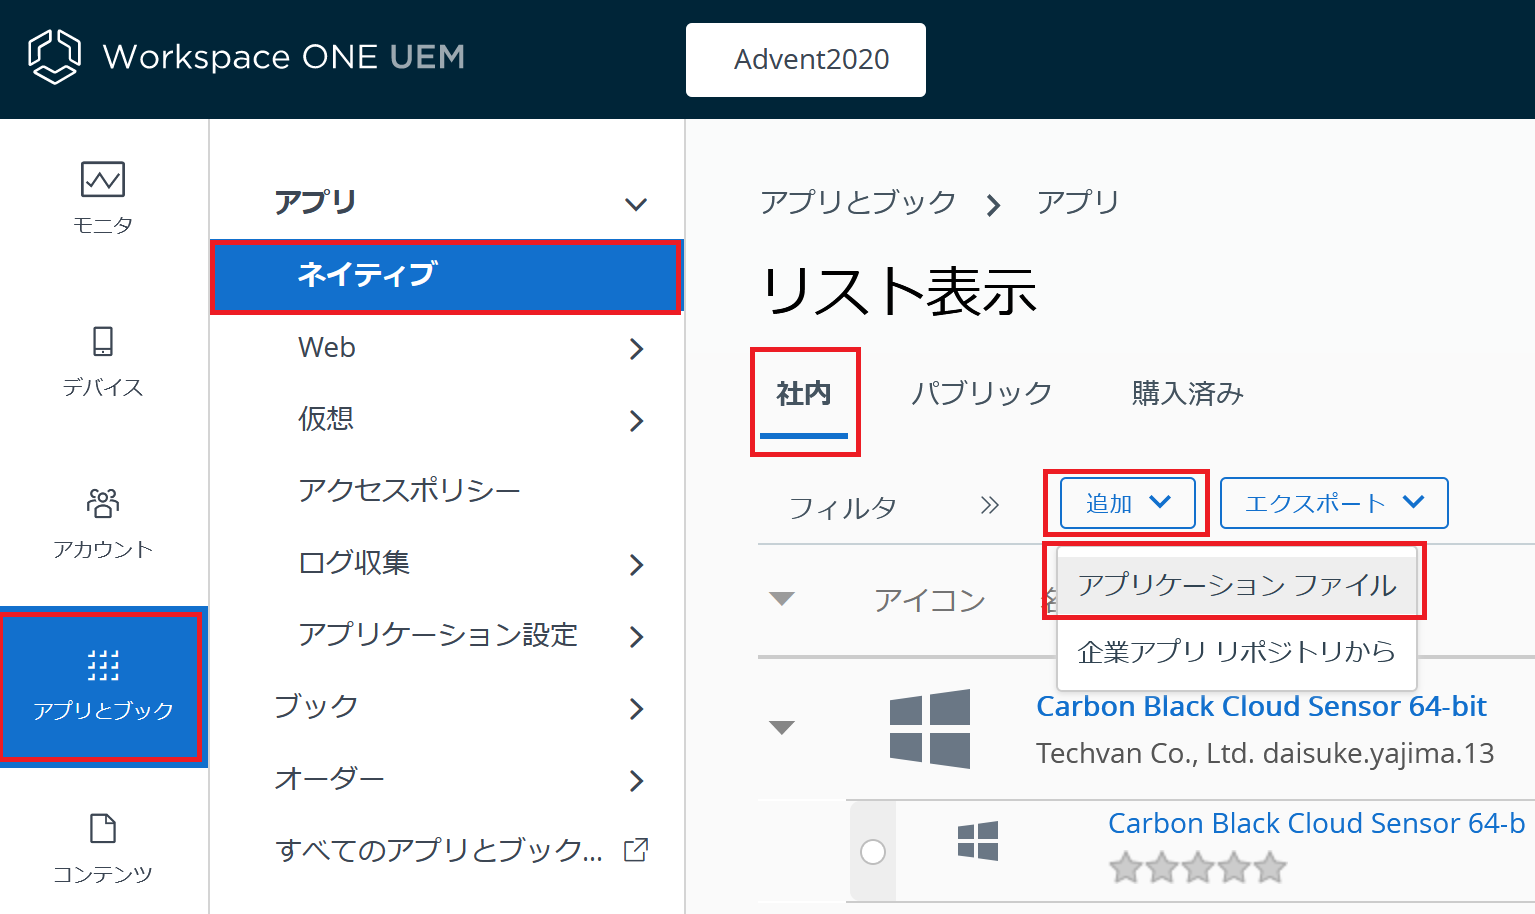Select the radio button for Carbon Black sub-row
Screen dimensions: 1535x914
(x=873, y=852)
